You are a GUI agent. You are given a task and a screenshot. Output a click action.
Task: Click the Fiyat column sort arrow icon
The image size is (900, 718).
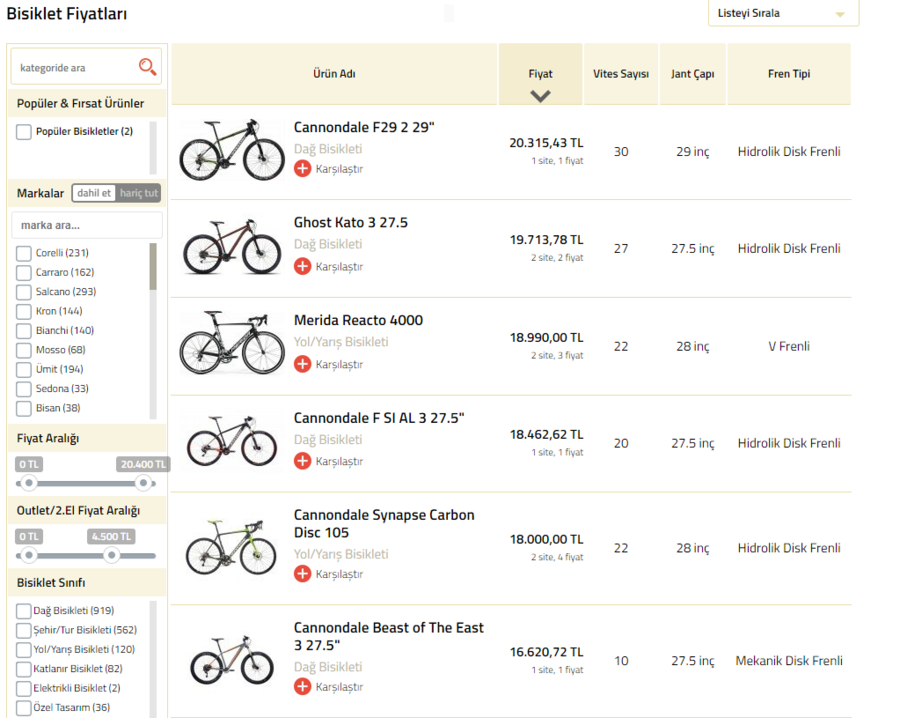[x=540, y=96]
